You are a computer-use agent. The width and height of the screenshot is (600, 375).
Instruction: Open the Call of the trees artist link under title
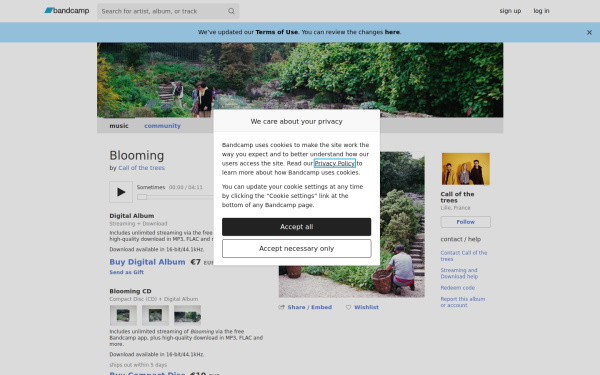(142, 168)
